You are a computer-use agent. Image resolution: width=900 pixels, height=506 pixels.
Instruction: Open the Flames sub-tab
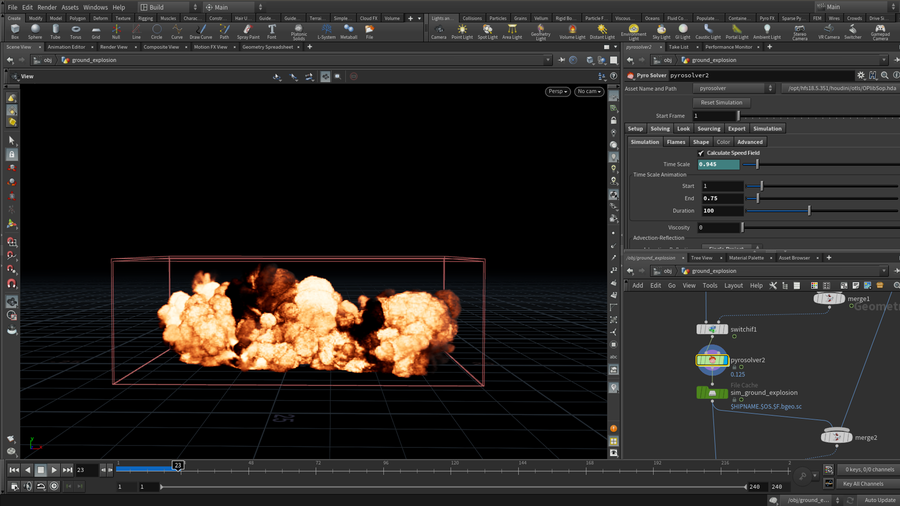tap(676, 142)
